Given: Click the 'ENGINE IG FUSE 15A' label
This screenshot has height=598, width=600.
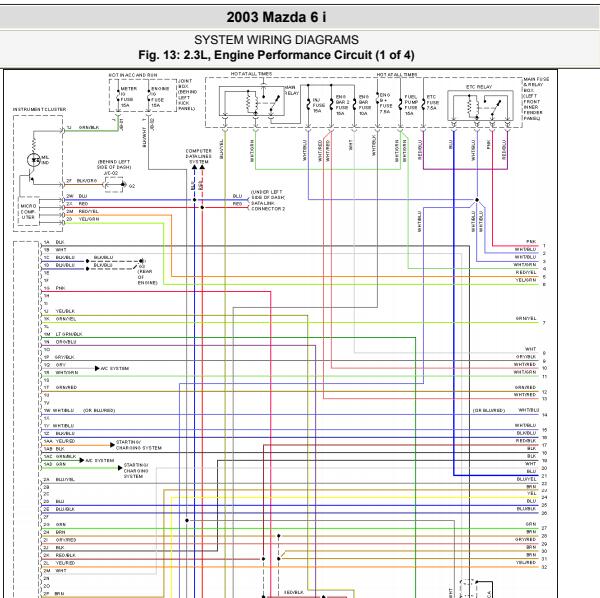Looking at the screenshot, I should point(160,97).
